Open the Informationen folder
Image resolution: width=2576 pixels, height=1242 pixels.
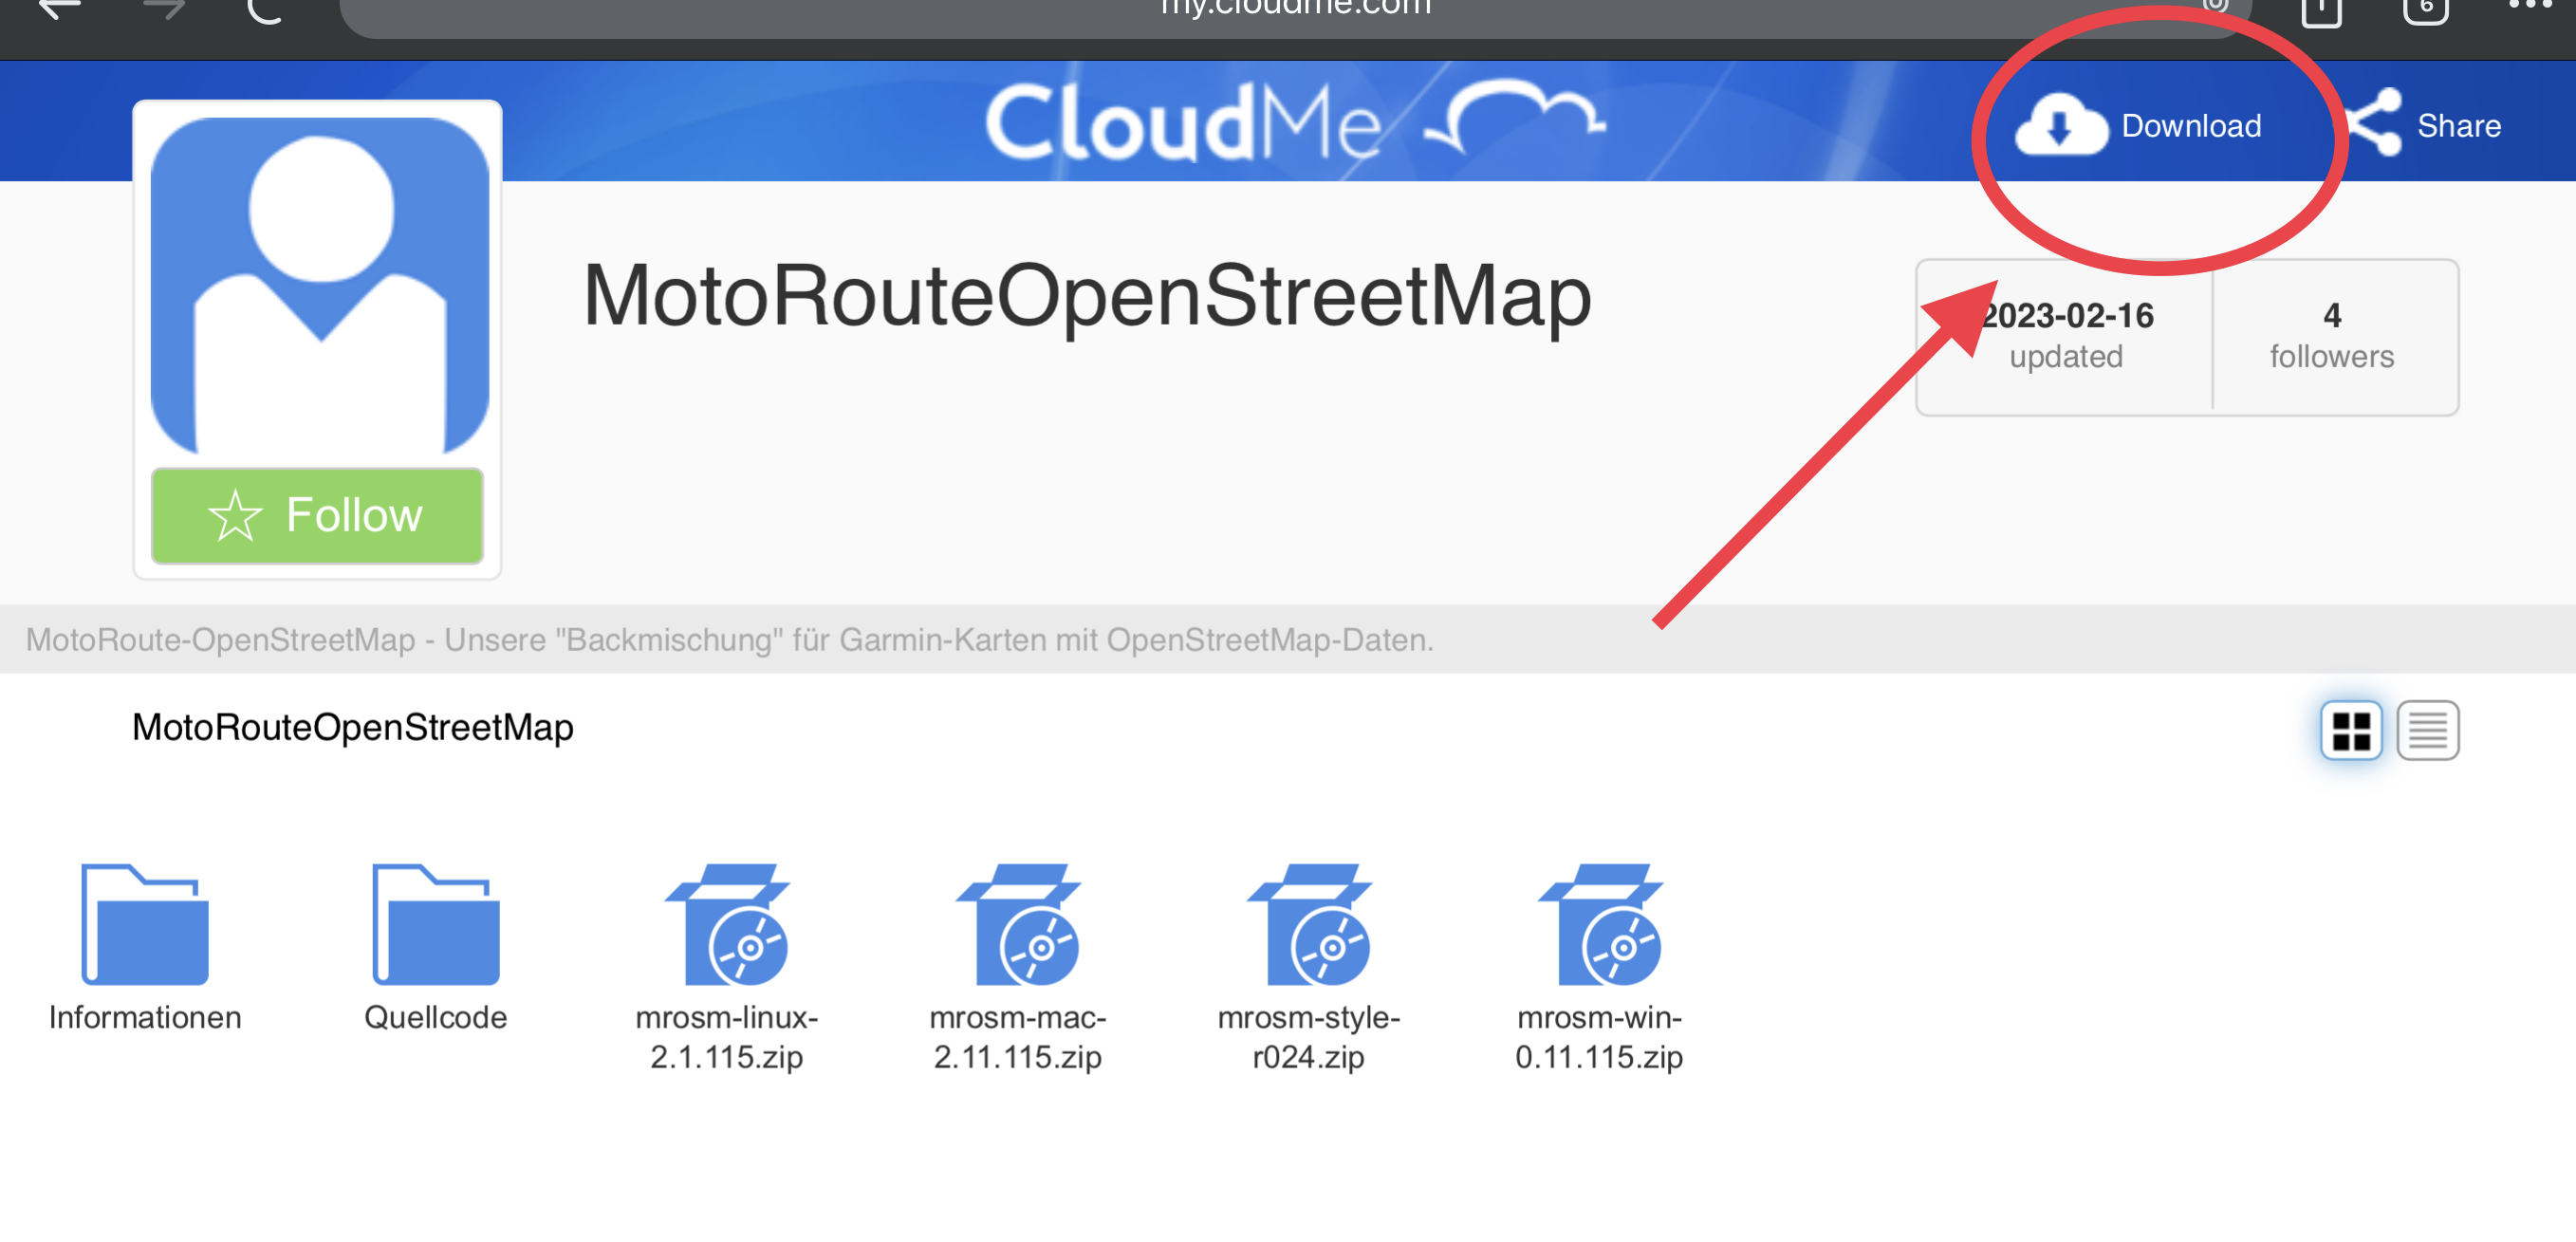pos(145,924)
